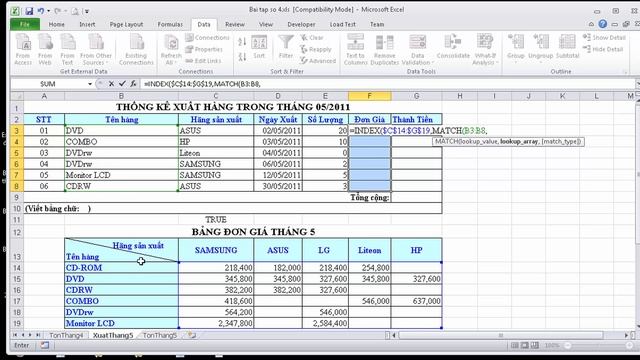Click the 'Tổng cộng:' cell
This screenshot has height=360, width=640.
369,198
